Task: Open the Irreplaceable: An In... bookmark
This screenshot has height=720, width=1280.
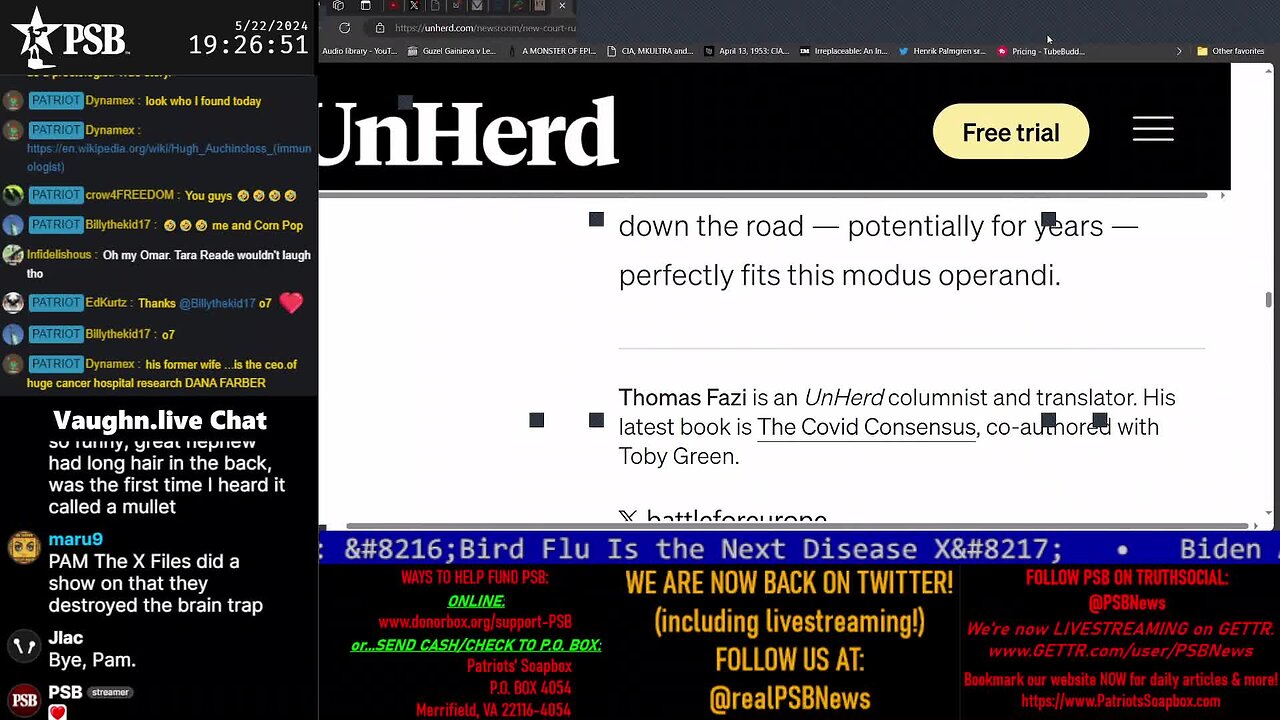Action: pos(843,51)
